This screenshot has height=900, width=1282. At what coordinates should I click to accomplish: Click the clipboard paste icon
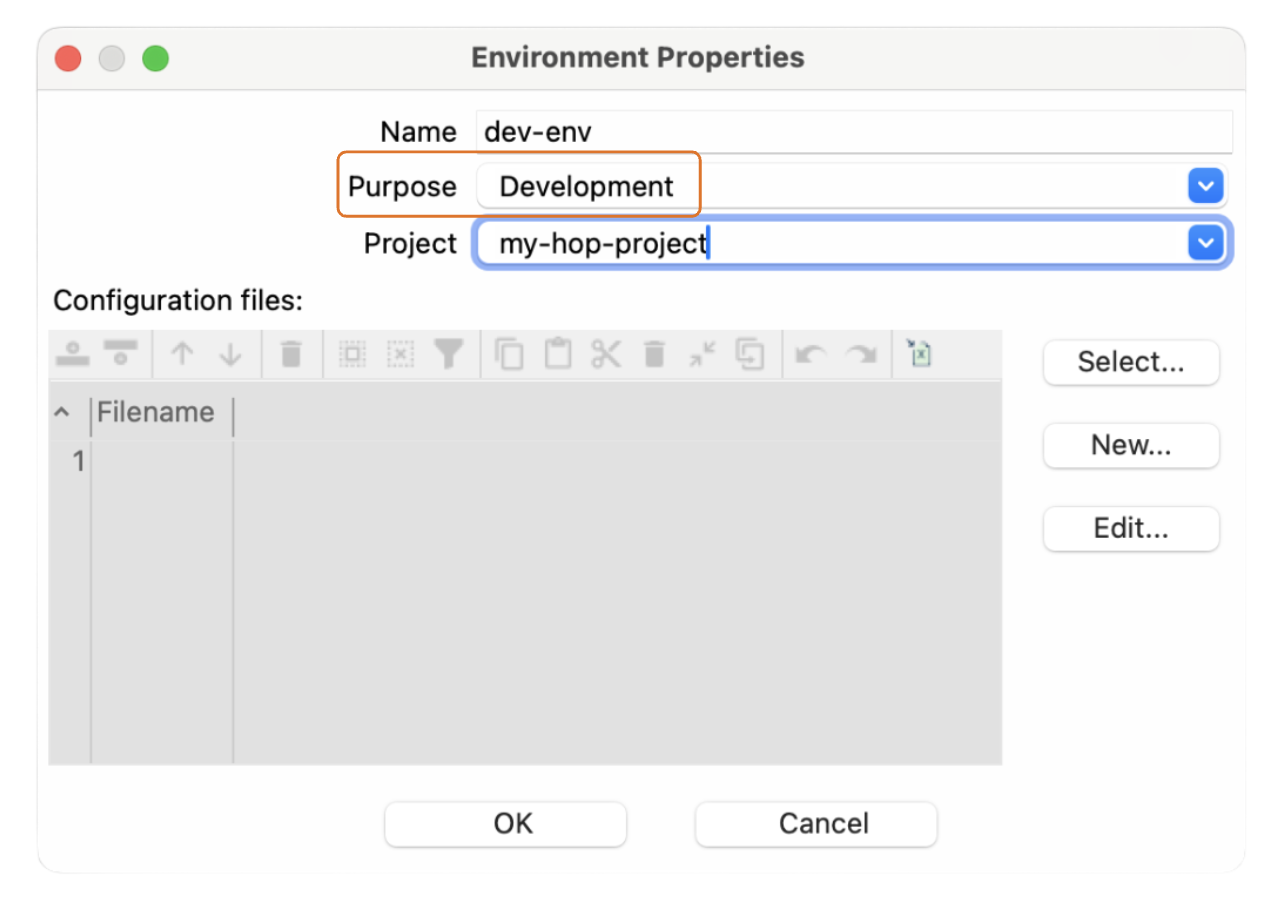click(558, 354)
